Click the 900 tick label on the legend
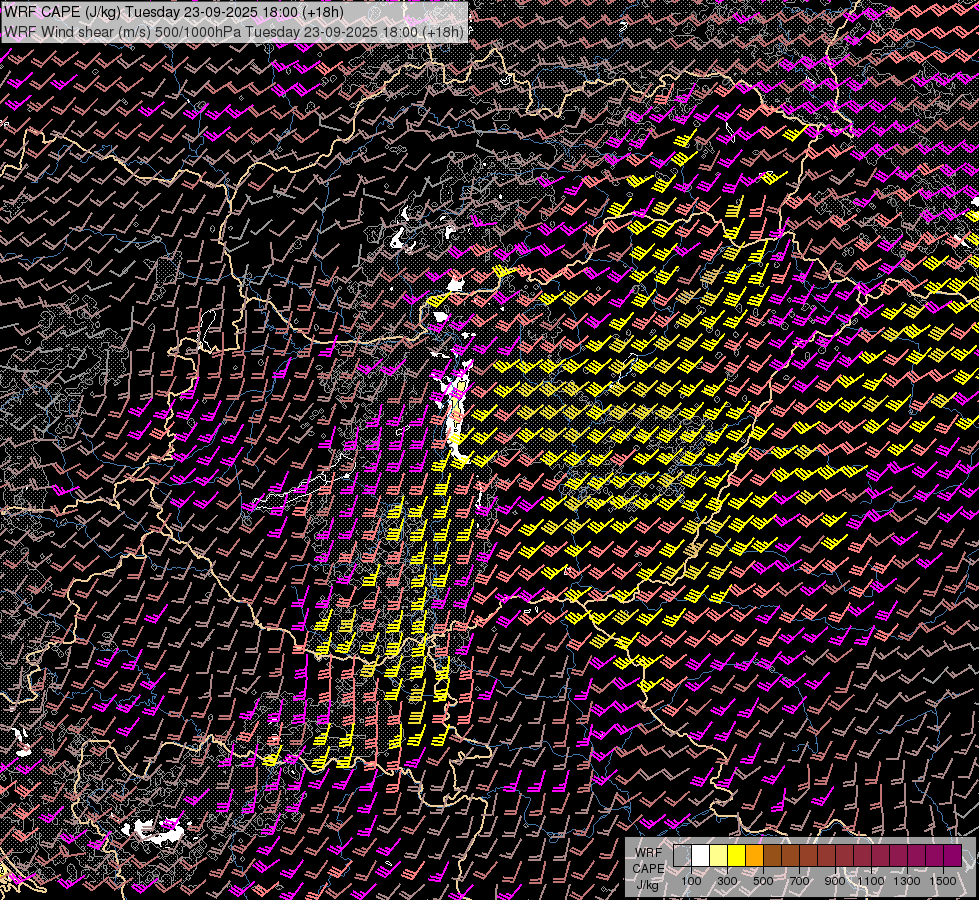This screenshot has width=979, height=900. [x=835, y=881]
